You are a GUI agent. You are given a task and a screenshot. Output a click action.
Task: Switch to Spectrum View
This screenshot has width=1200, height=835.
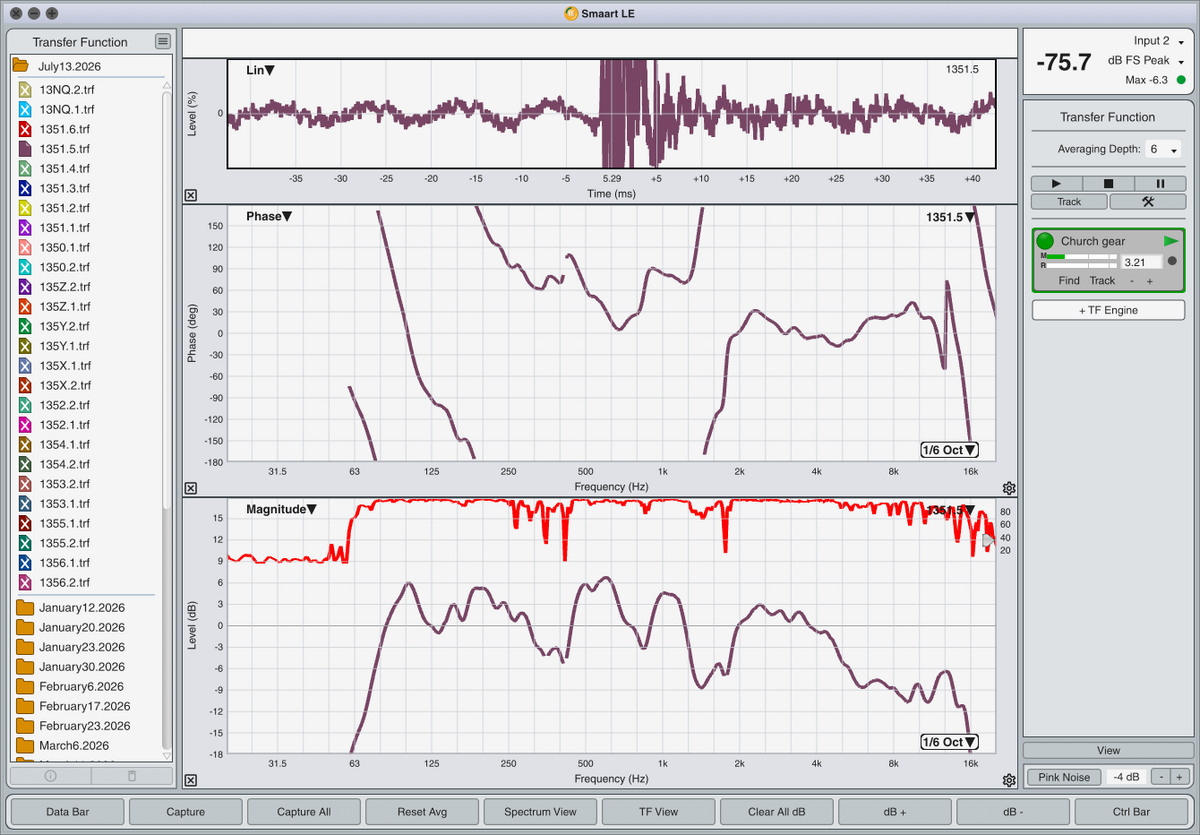(x=540, y=812)
